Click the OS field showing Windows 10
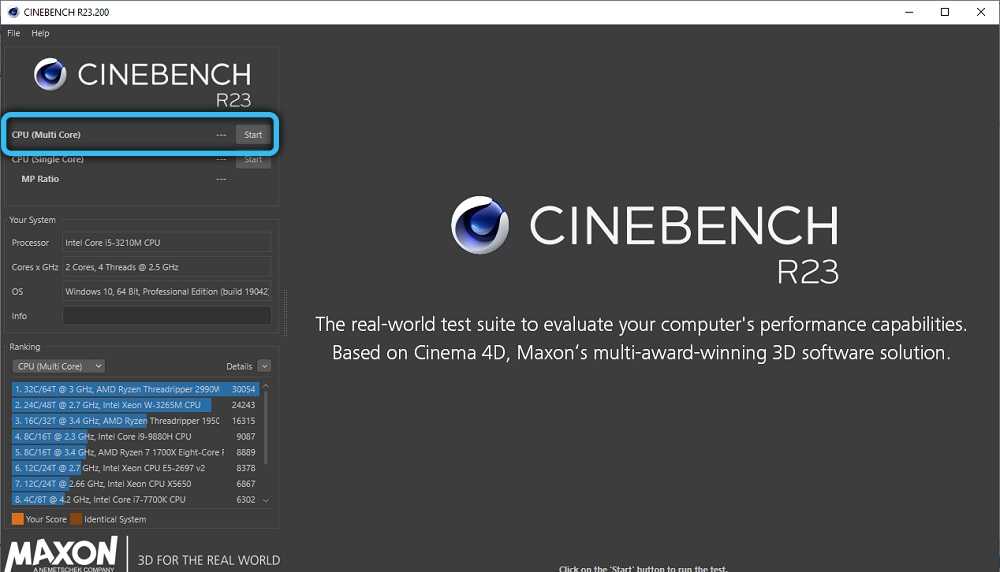The height and width of the screenshot is (572, 1000). [x=166, y=291]
